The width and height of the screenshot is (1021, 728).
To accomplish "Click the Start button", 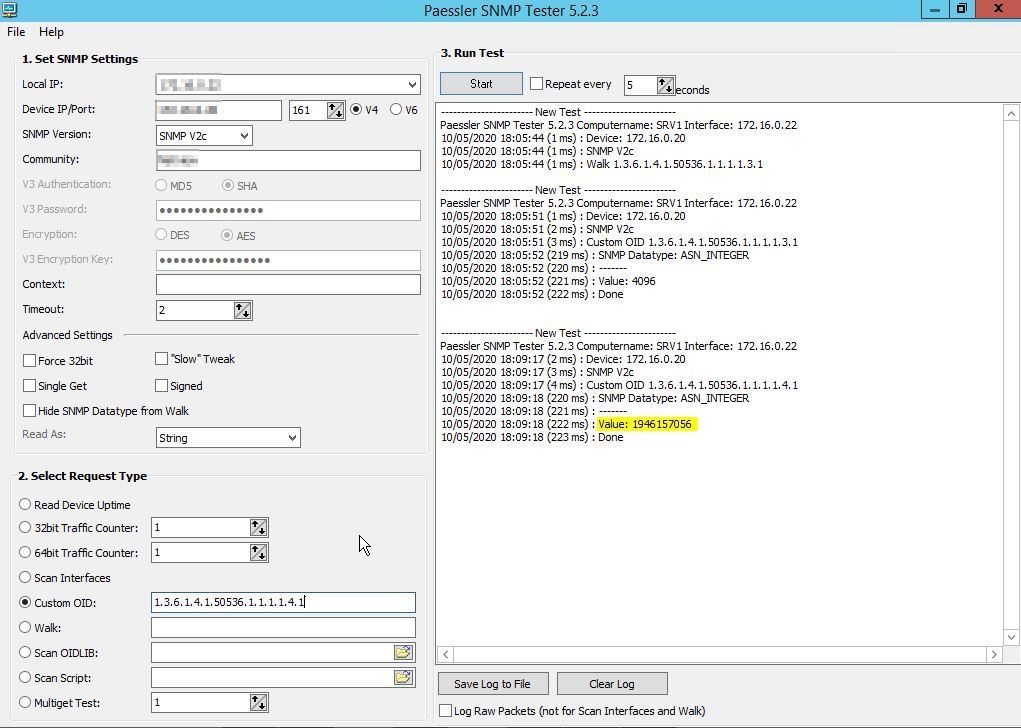I will tap(481, 83).
